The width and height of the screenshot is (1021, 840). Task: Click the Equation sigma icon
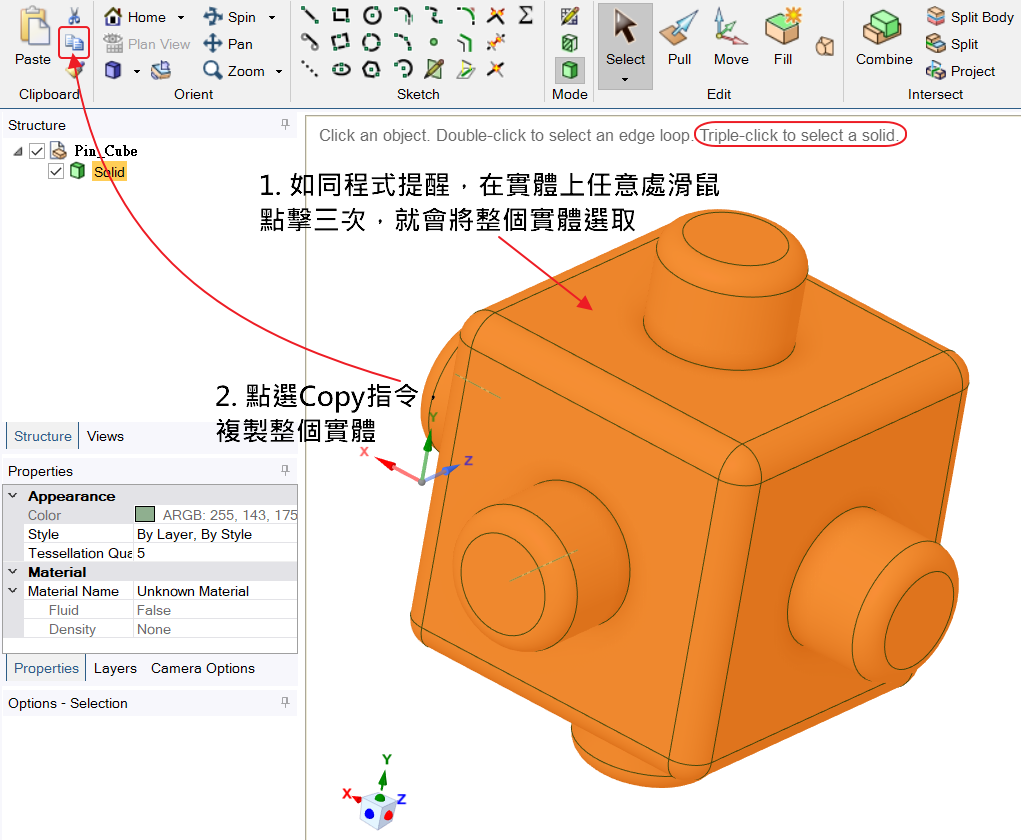click(x=526, y=15)
